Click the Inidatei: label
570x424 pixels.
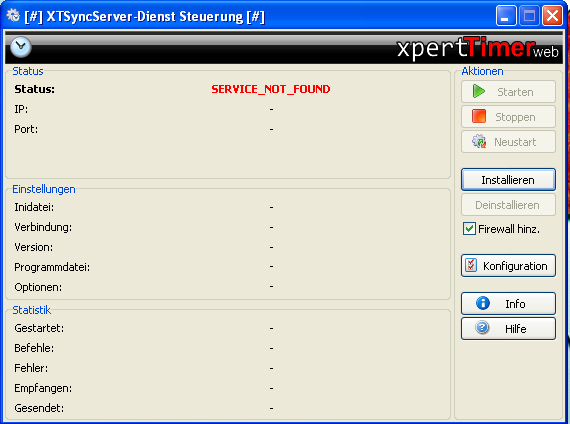[34, 207]
